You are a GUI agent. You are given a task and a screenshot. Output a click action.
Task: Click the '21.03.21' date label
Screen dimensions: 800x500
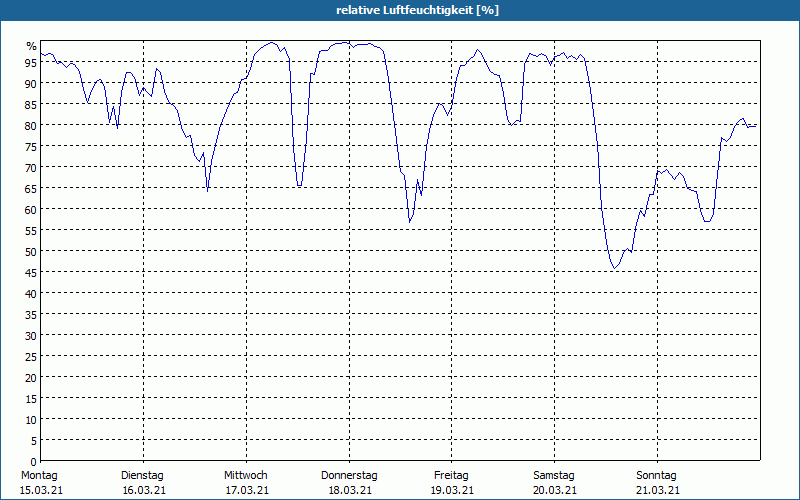(658, 490)
